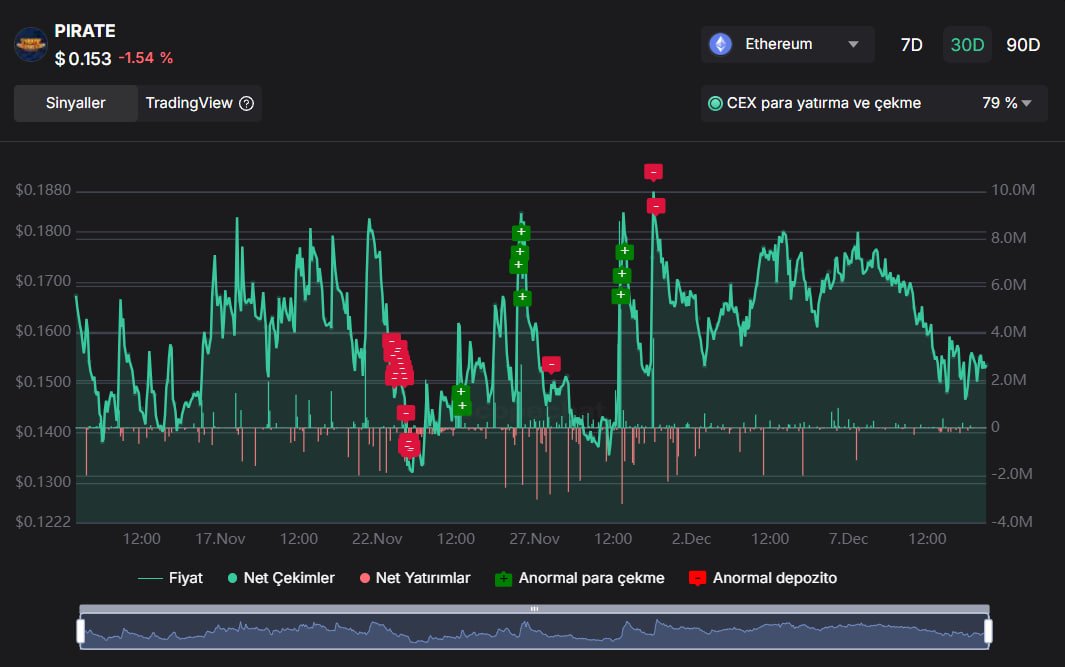This screenshot has height=667, width=1065.
Task: Click the $0.153 price value
Action: pyautogui.click(x=83, y=59)
